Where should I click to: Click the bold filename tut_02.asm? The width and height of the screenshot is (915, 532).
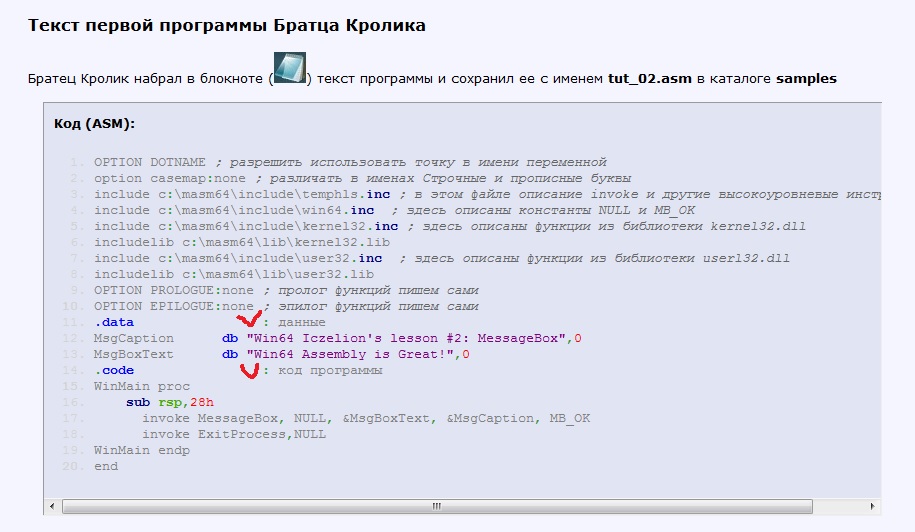(x=649, y=79)
